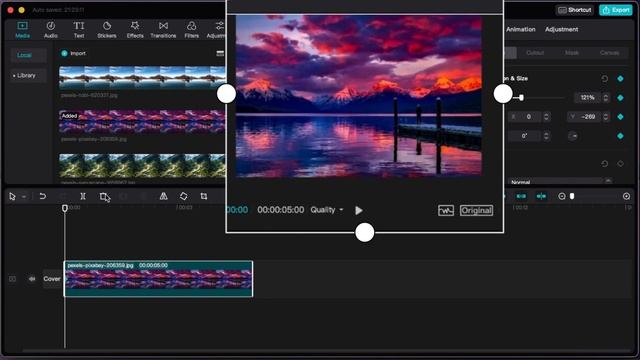Click the Y position stepper arrows
640x360 pixels.
(x=606, y=117)
